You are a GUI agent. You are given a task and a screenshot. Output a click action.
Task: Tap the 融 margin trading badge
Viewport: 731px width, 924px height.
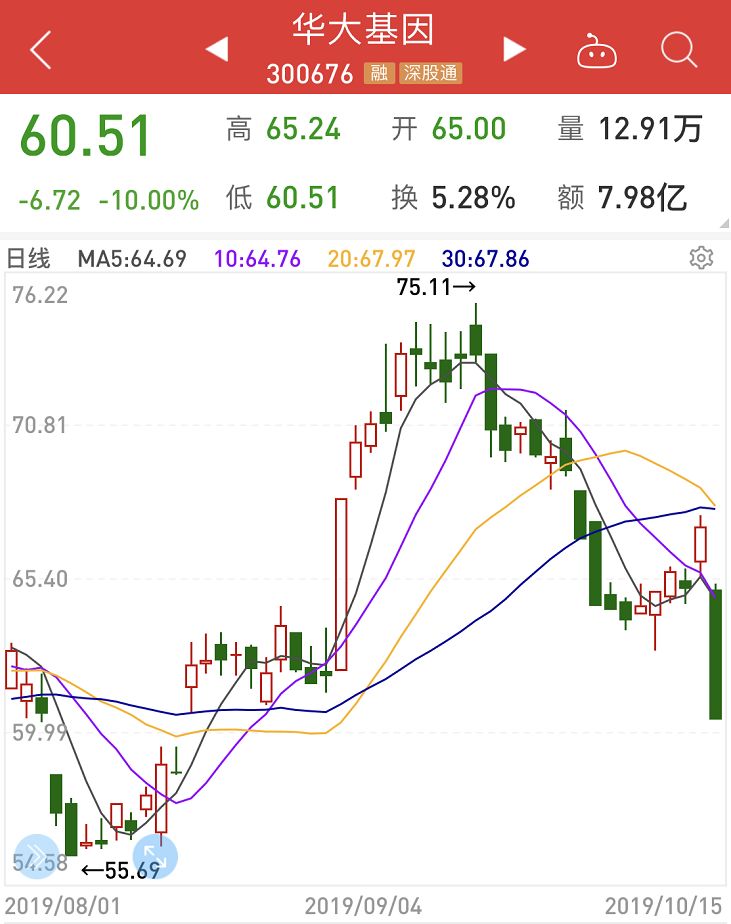click(x=379, y=73)
